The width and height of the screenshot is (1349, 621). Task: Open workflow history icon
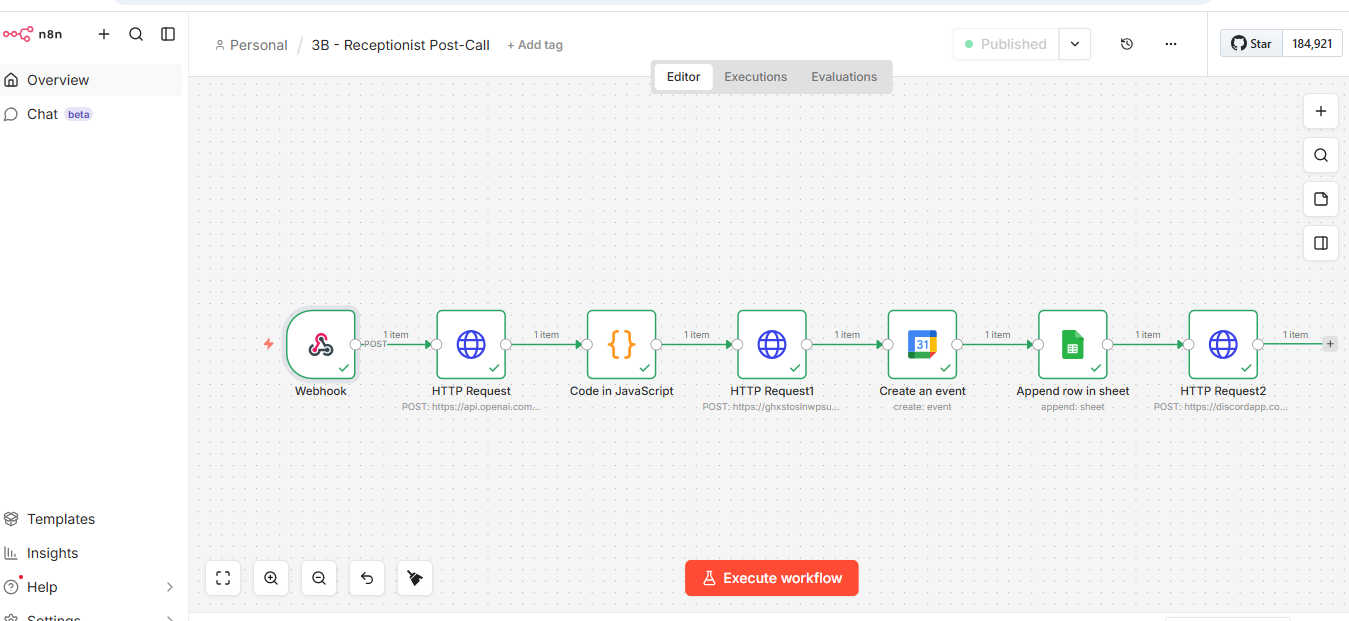point(1127,44)
